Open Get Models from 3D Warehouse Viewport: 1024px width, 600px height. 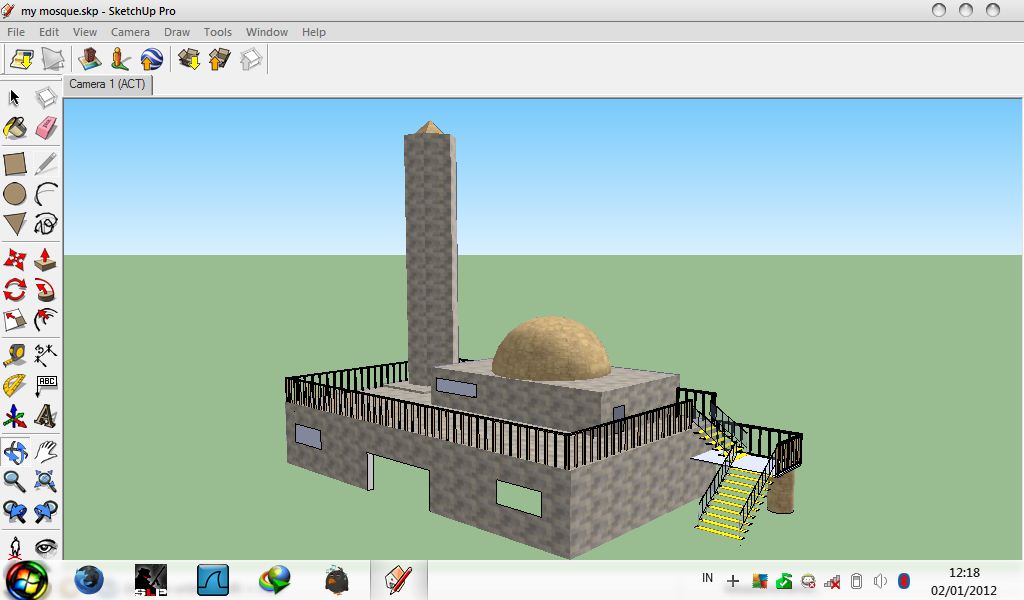pos(188,60)
